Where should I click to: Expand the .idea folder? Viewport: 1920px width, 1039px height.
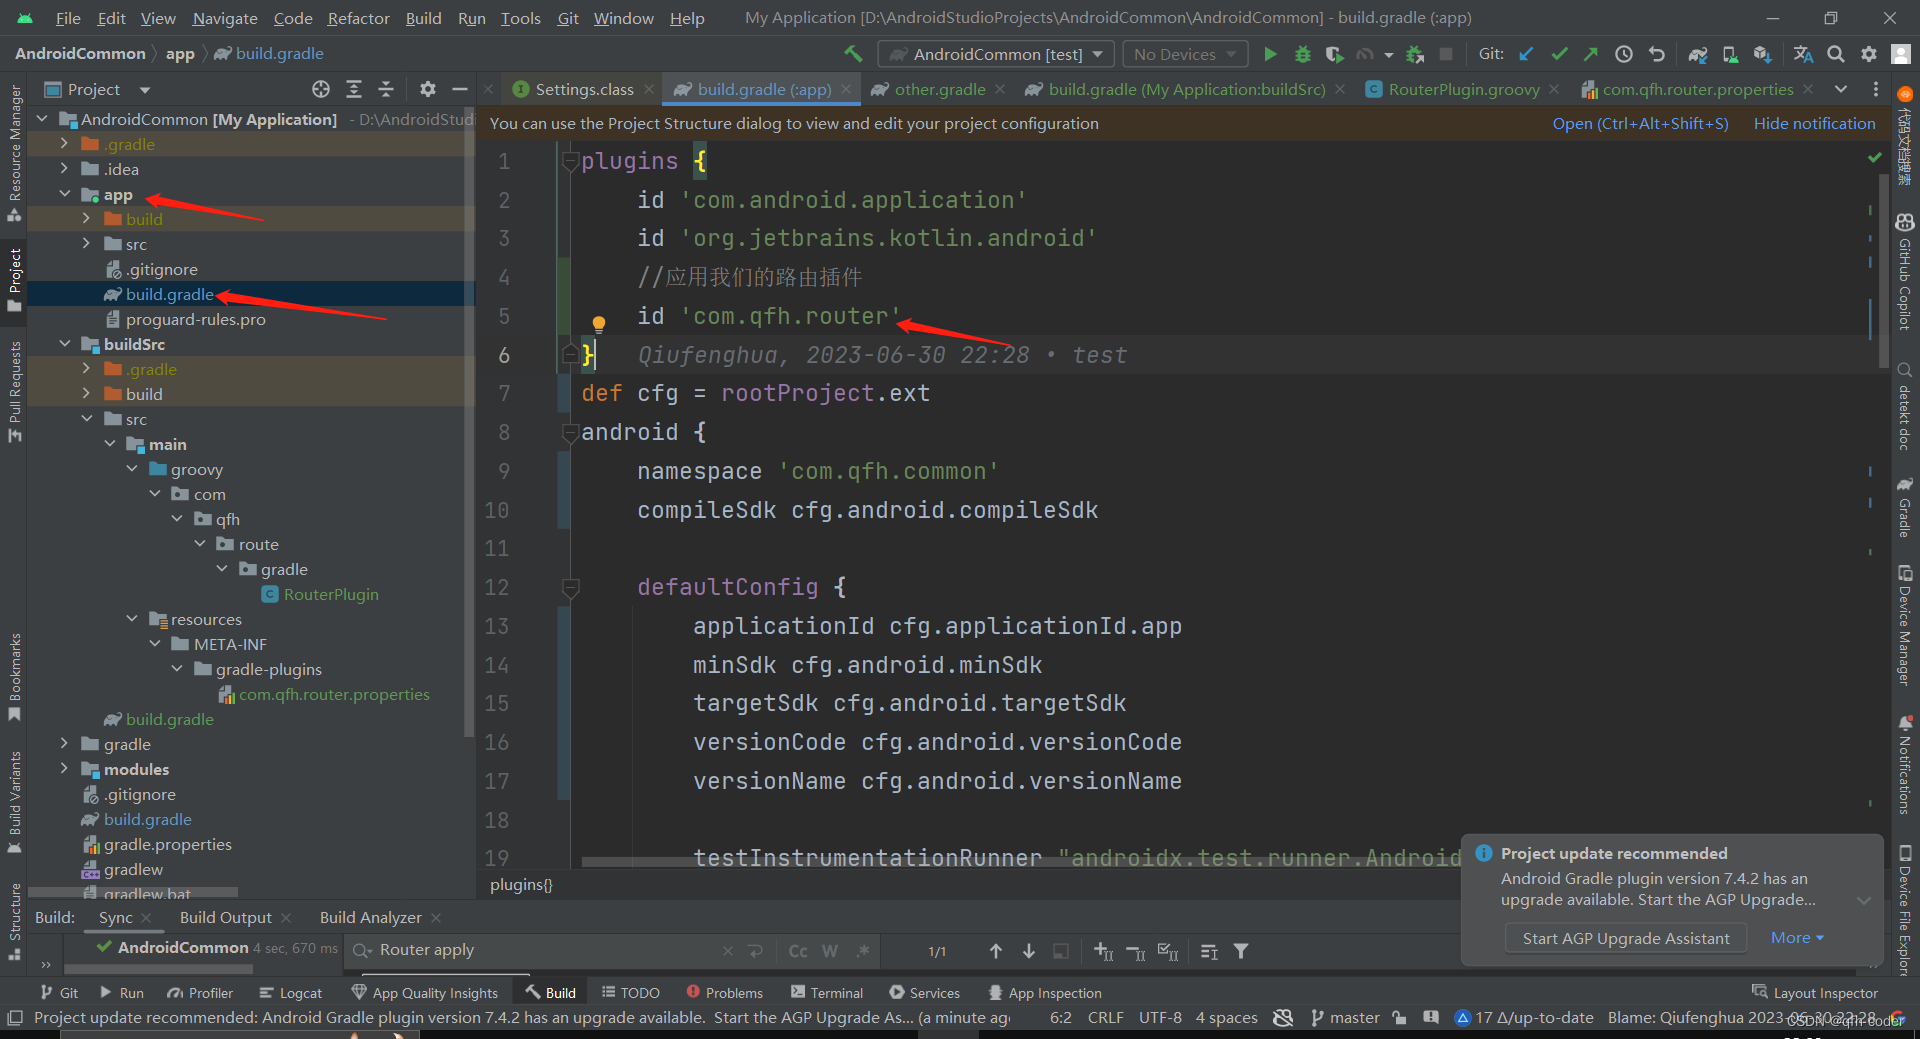point(65,169)
